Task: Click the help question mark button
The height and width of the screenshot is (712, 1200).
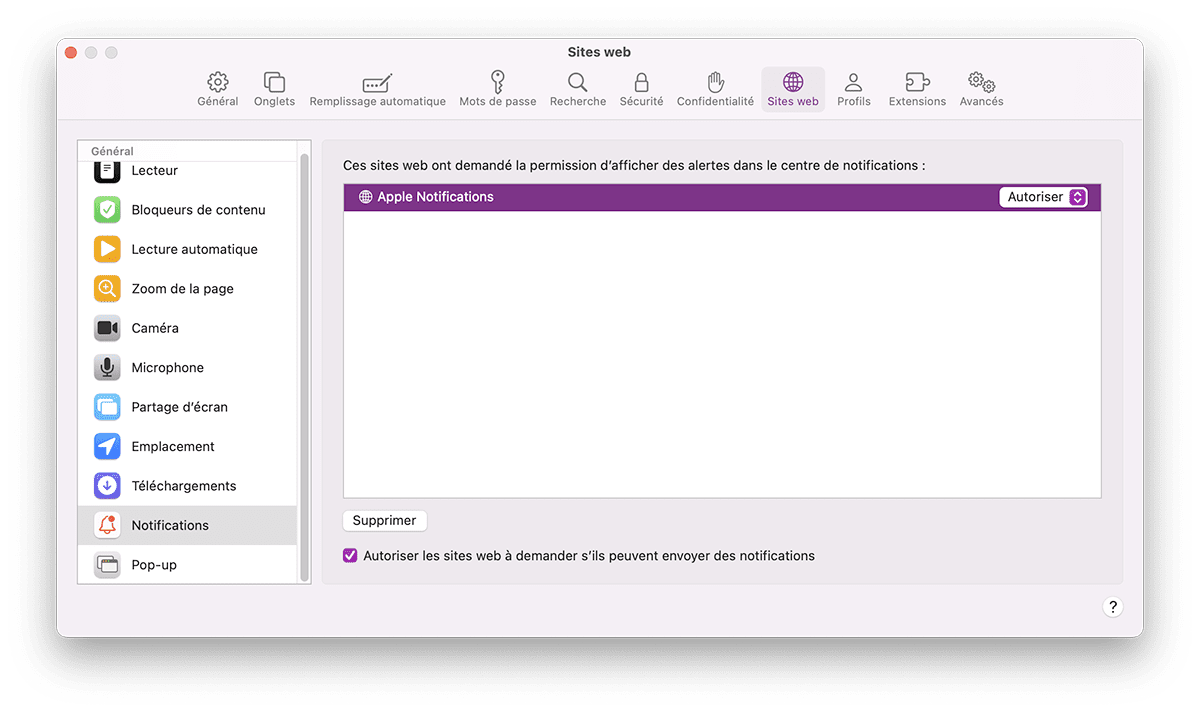Action: [x=1113, y=606]
